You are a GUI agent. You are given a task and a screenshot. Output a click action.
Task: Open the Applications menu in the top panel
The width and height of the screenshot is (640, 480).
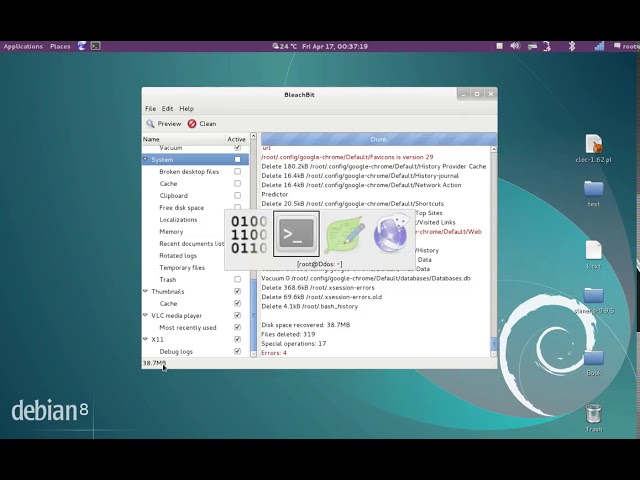coord(23,46)
